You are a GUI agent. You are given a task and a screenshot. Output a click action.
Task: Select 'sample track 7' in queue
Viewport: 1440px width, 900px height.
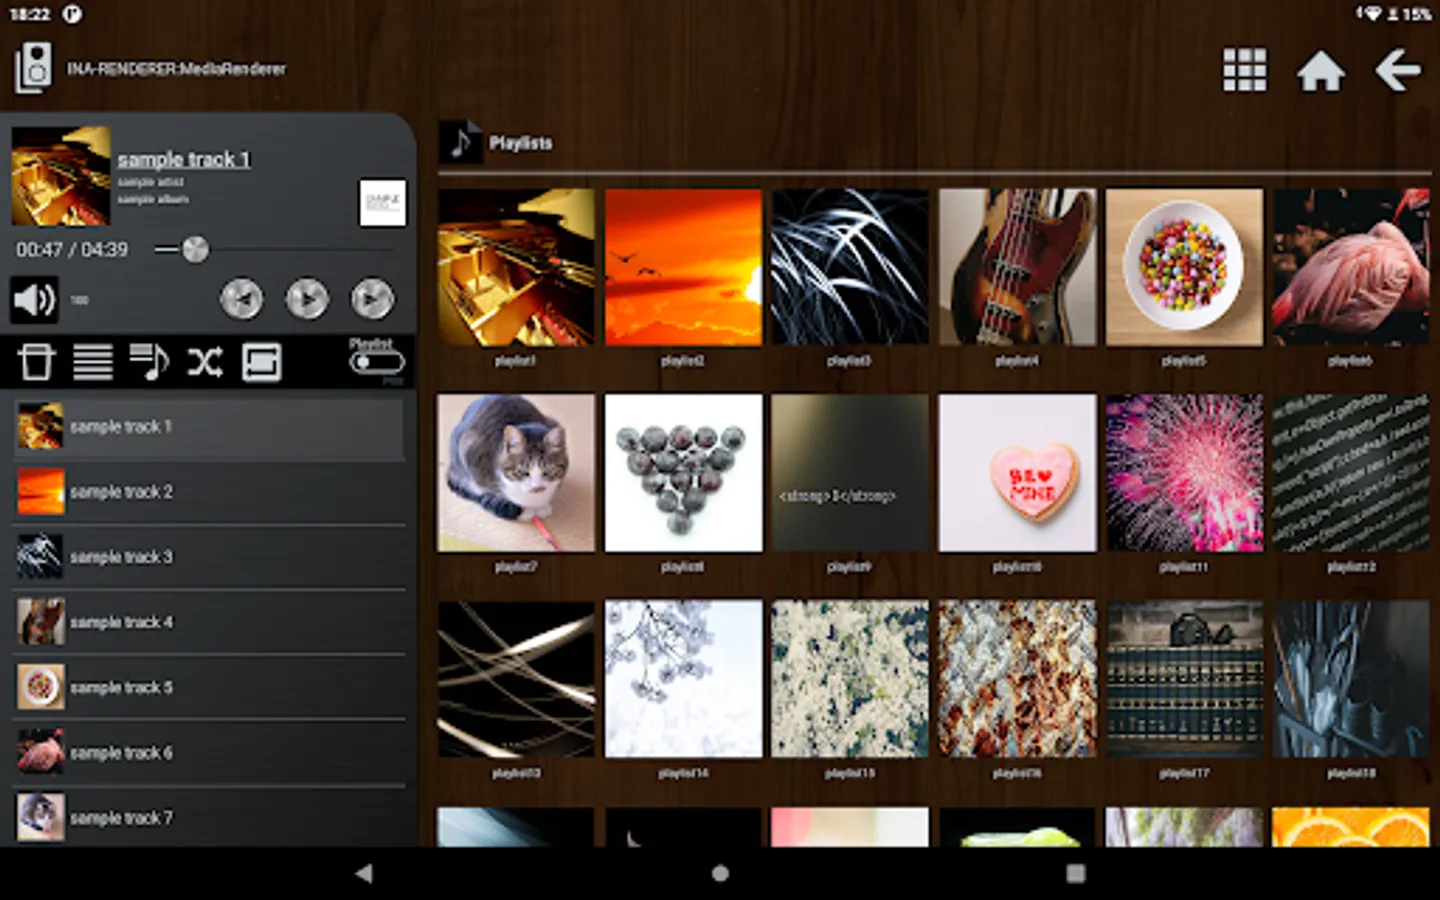(x=209, y=818)
